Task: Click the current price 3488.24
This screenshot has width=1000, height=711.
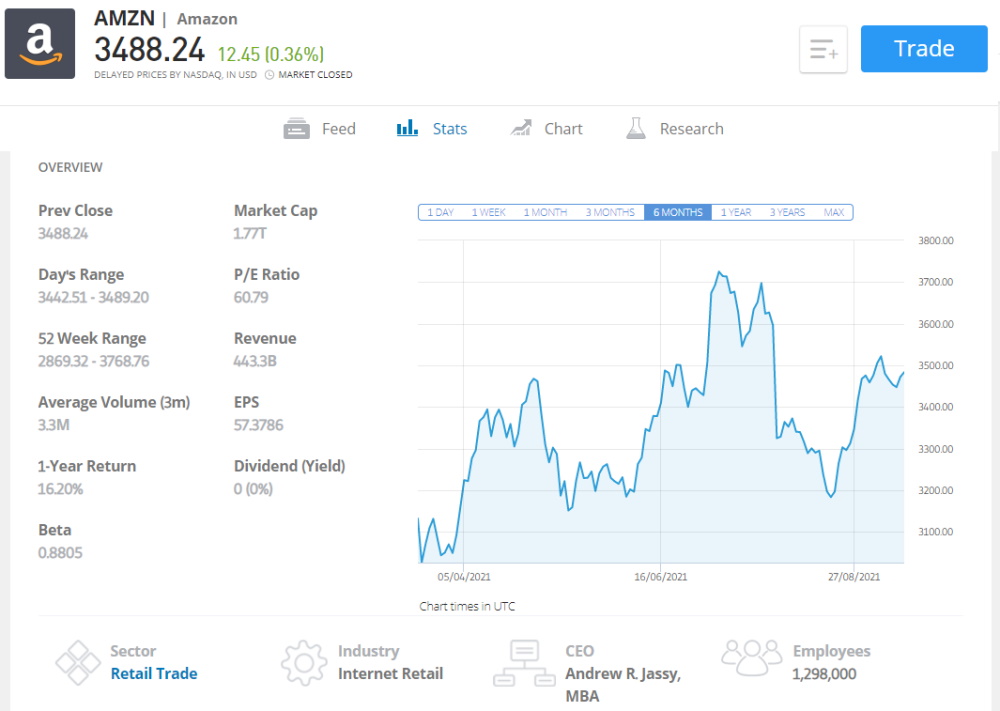Action: (x=149, y=50)
